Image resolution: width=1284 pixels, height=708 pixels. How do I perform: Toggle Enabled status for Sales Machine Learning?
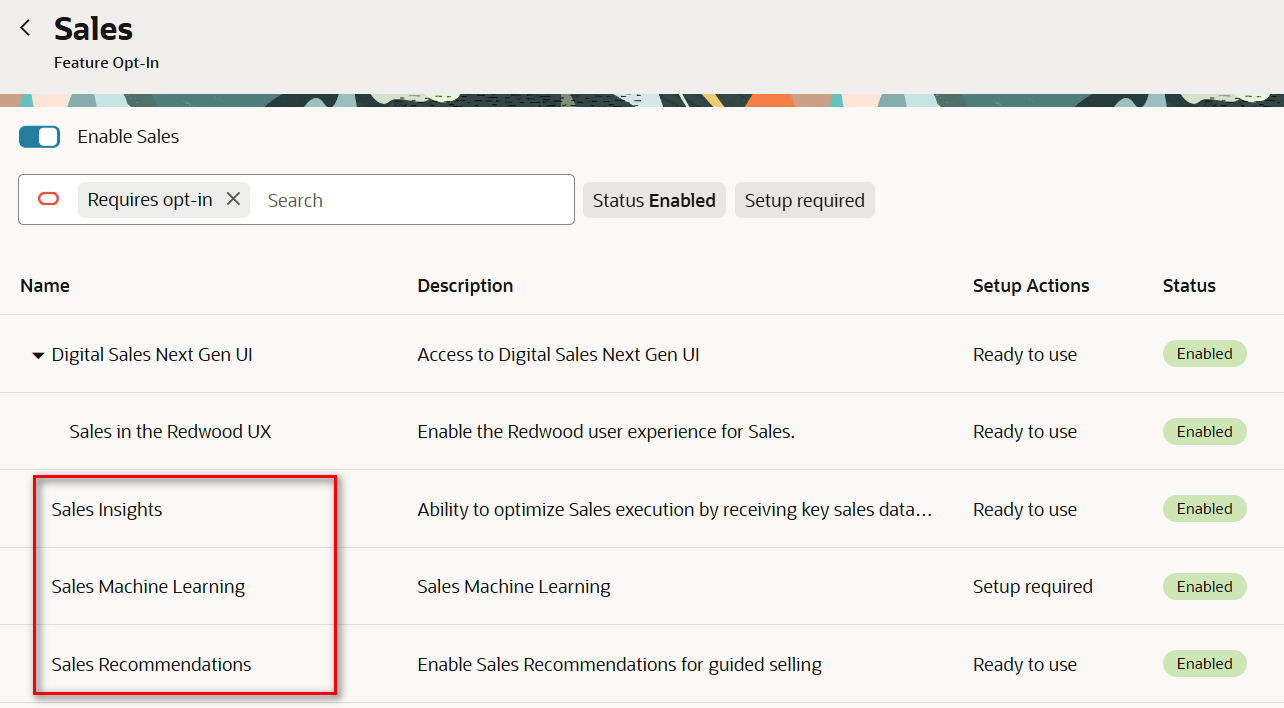coord(1204,587)
